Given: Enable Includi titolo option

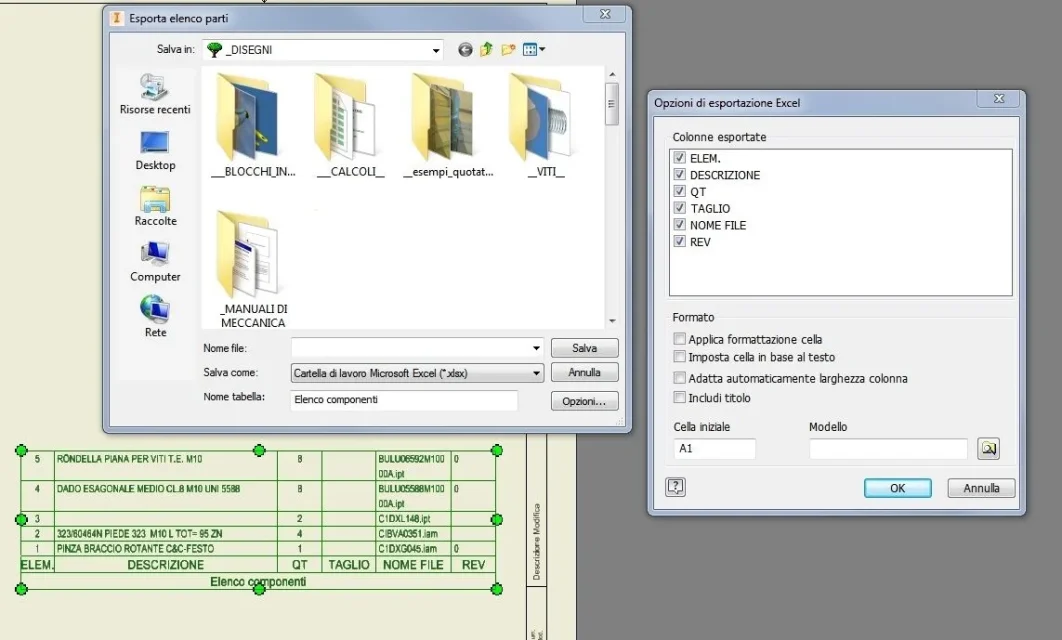Looking at the screenshot, I should tap(679, 398).
